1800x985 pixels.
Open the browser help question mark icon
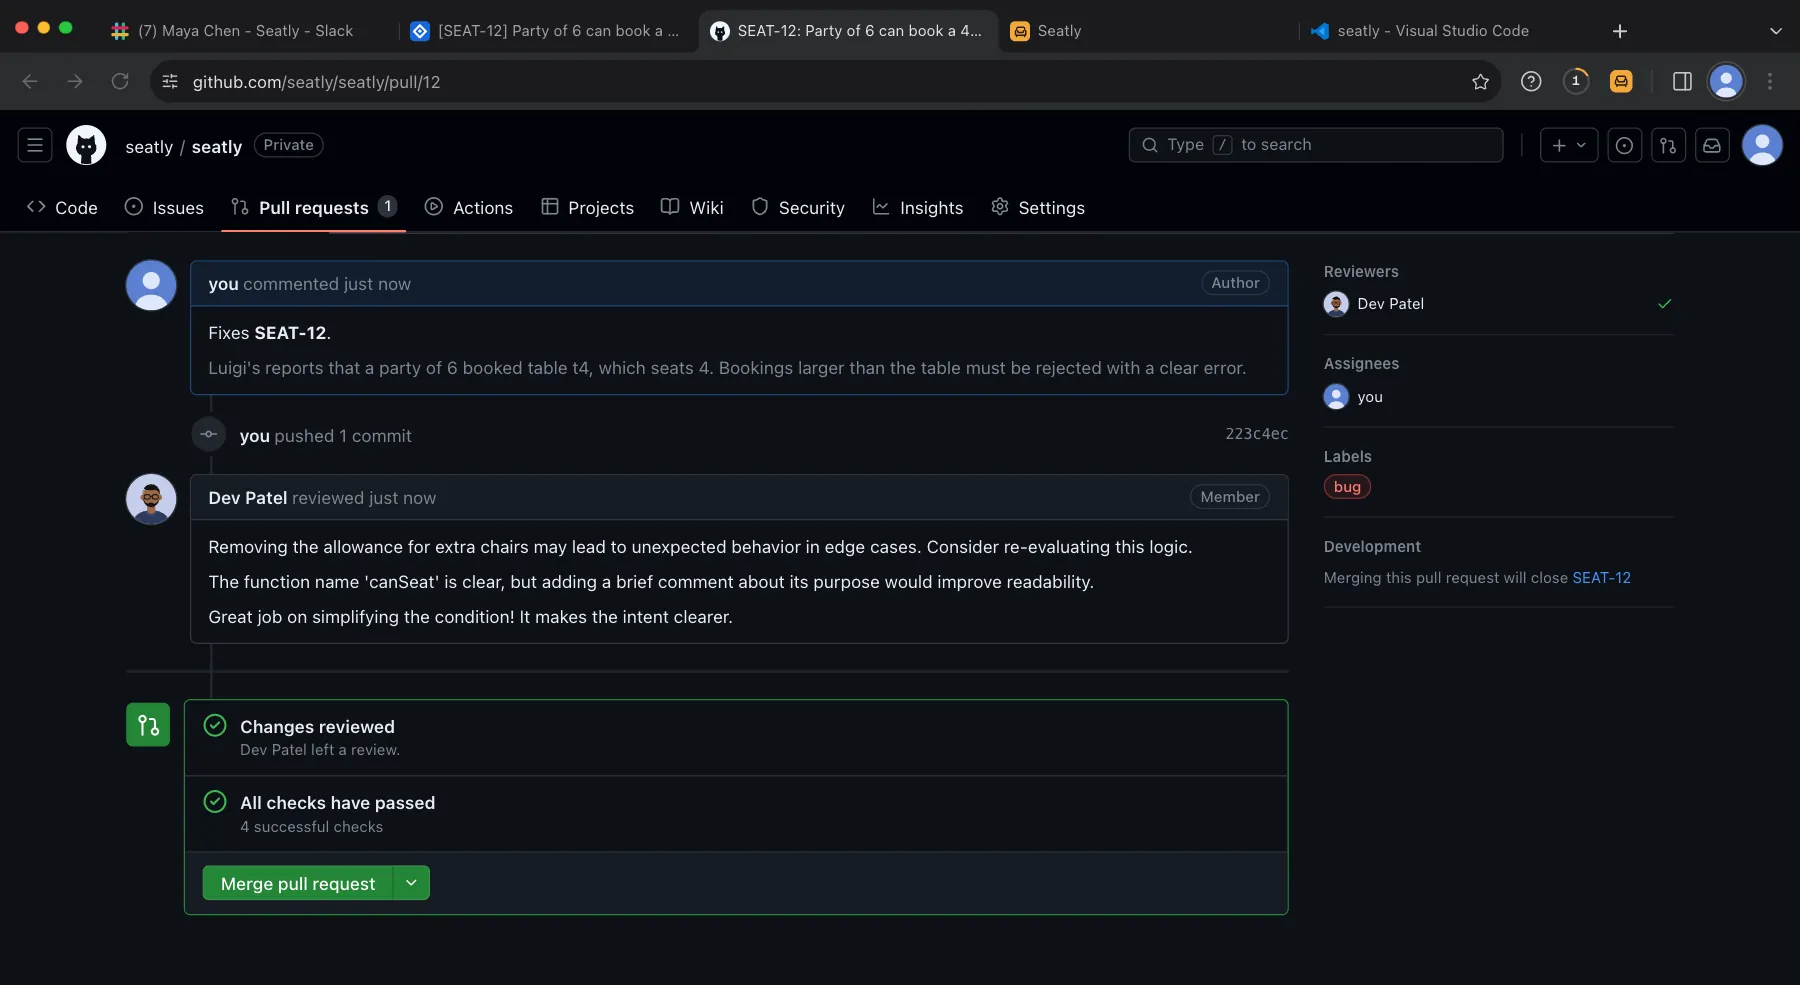(1531, 82)
